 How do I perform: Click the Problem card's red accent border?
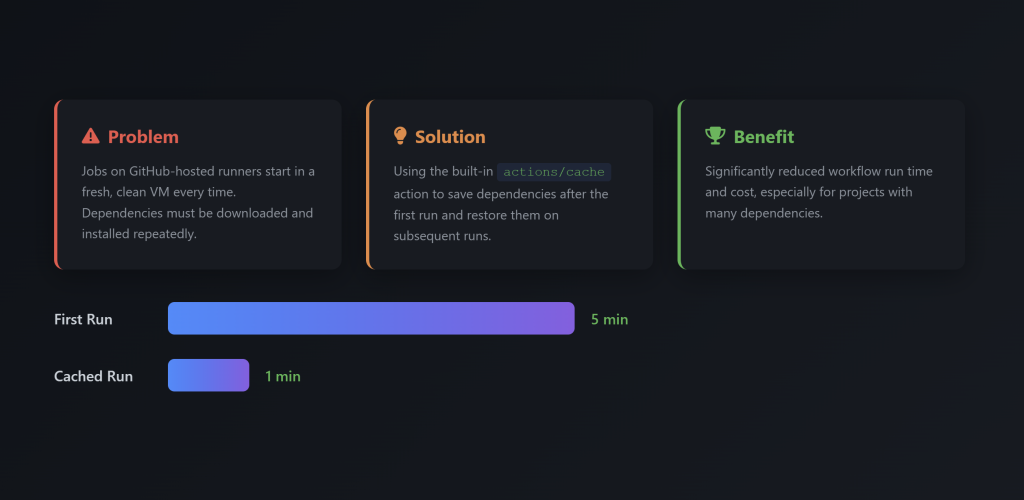pos(56,184)
